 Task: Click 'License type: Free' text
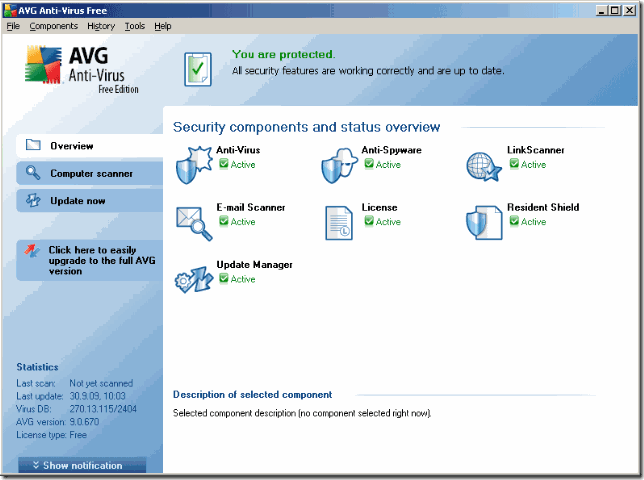click(x=51, y=434)
